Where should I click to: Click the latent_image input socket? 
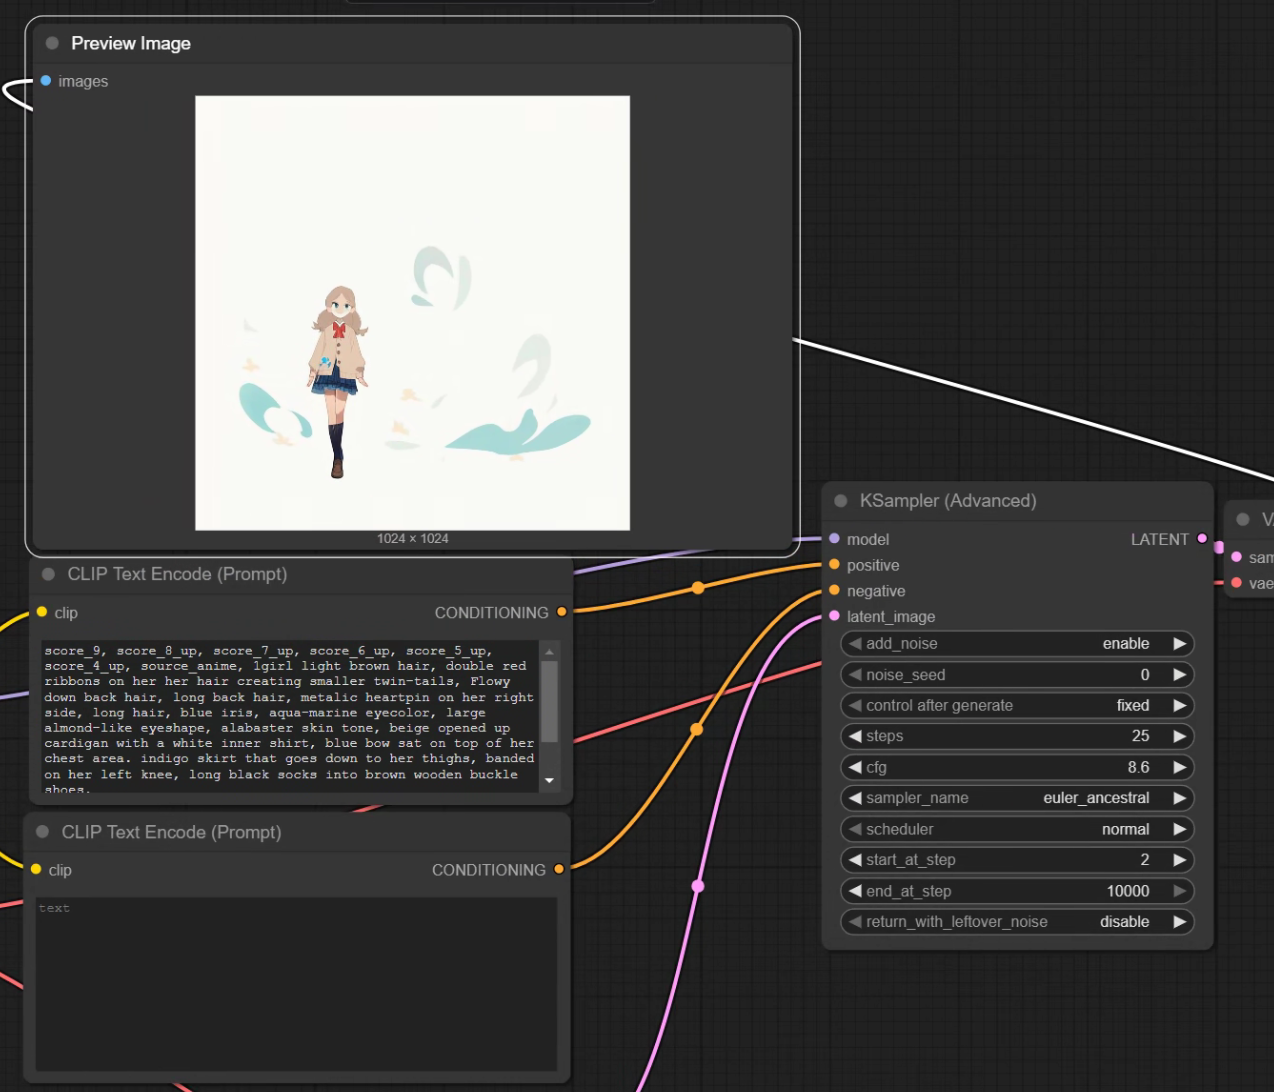834,616
